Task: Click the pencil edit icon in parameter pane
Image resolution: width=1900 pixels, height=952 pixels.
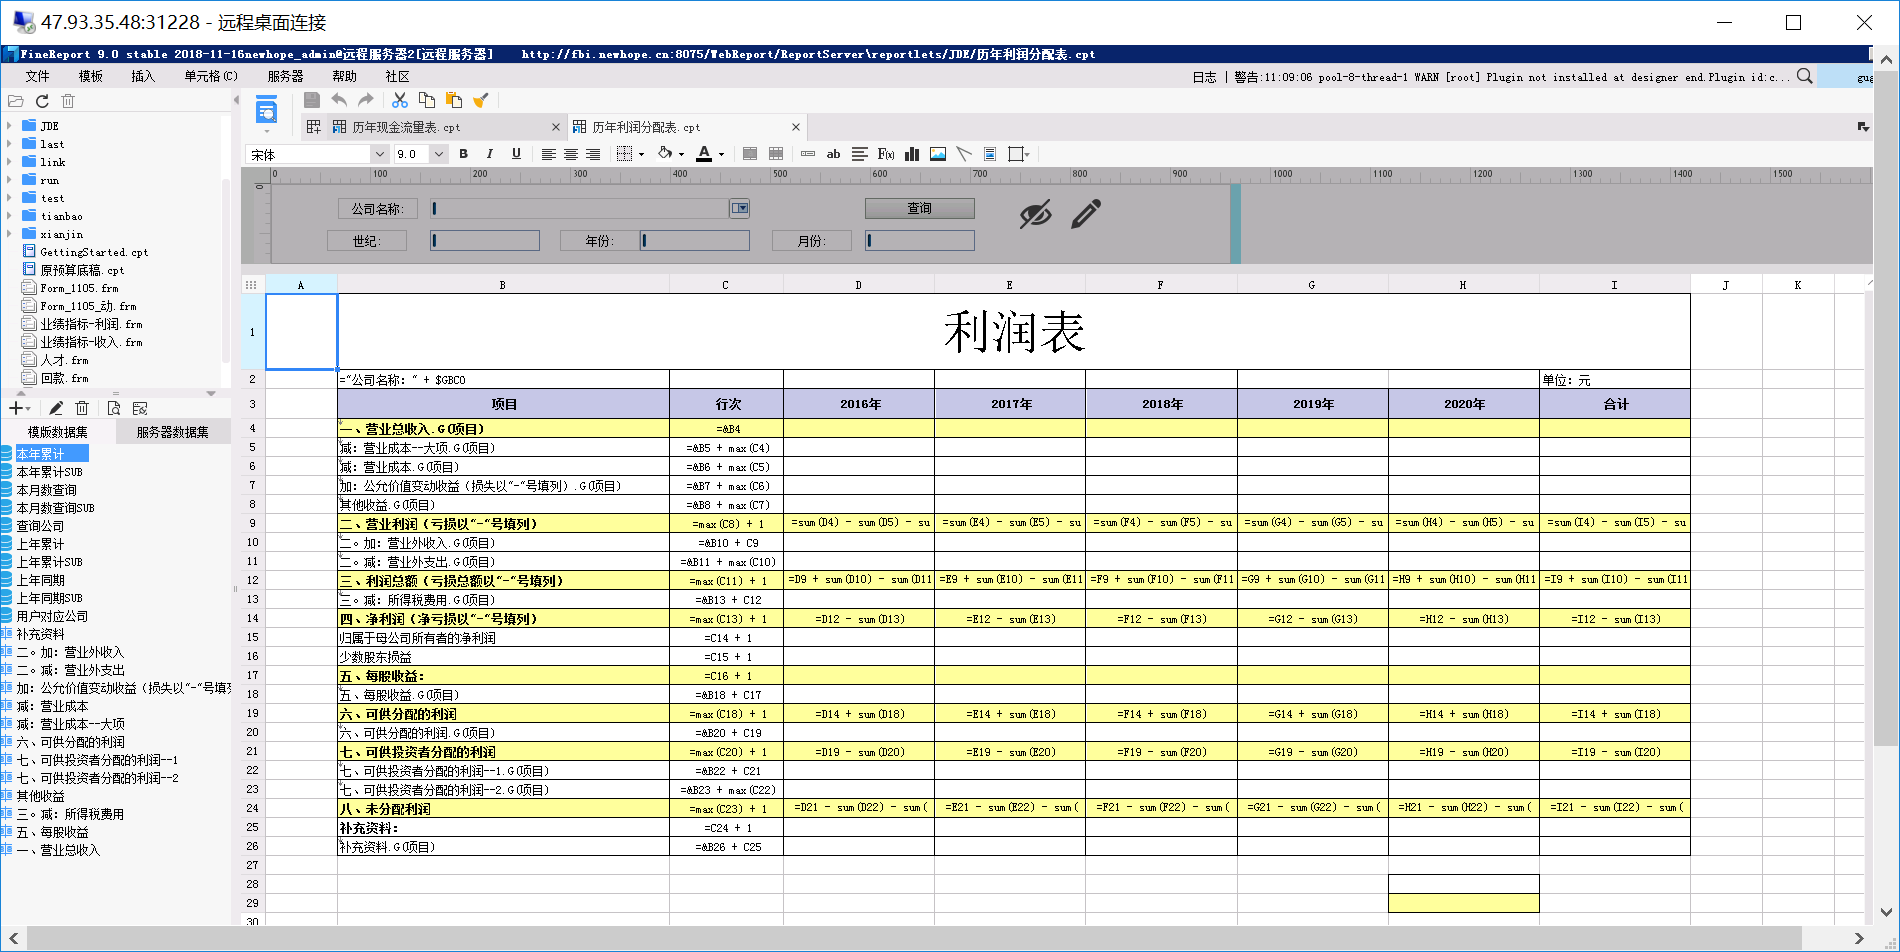Action: 1086,213
